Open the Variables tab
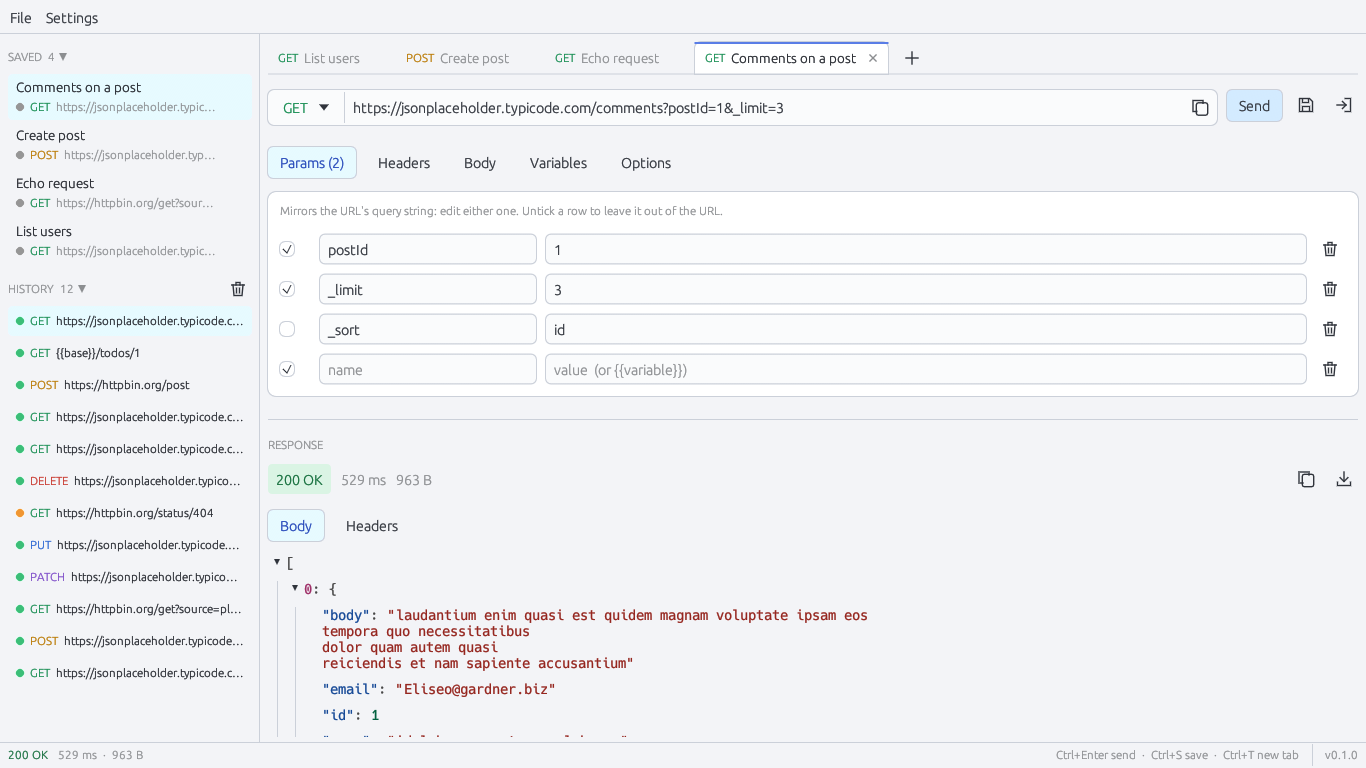Screen dimensions: 1366x768 point(558,163)
